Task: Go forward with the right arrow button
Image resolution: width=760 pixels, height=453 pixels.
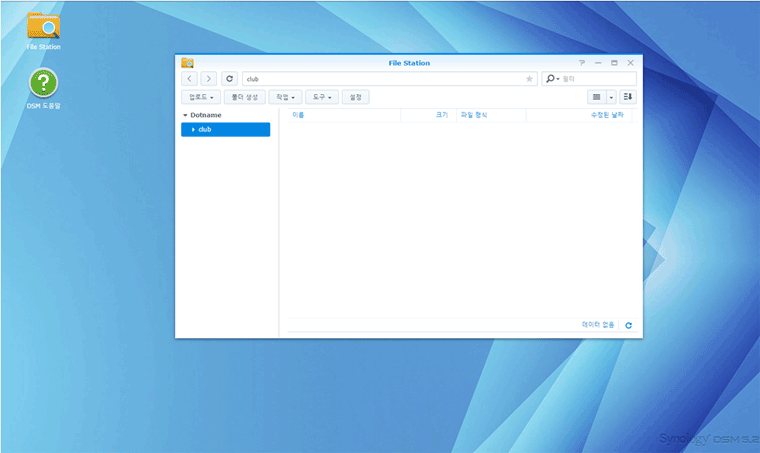Action: pos(208,78)
